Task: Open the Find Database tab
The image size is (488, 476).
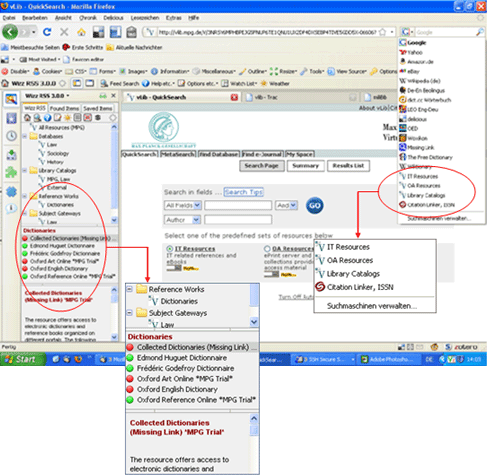Action: 219,154
